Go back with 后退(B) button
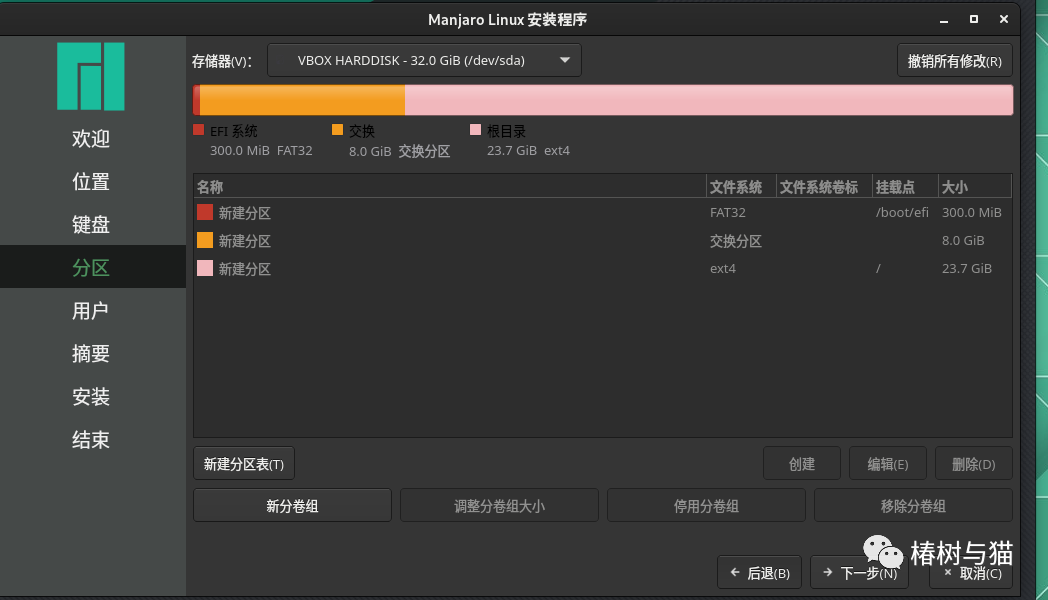This screenshot has height=600, width=1048. [759, 573]
